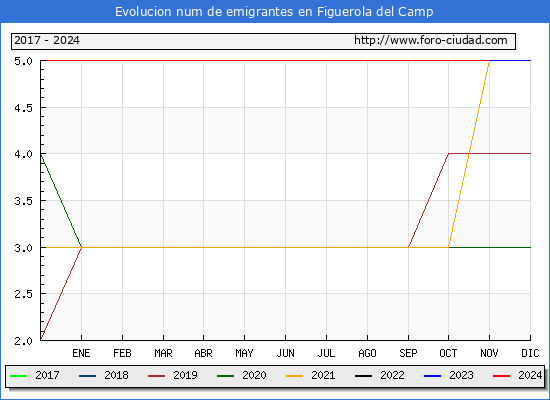Click the 2024 red legend swatch
This screenshot has width=550, height=400.
click(501, 376)
